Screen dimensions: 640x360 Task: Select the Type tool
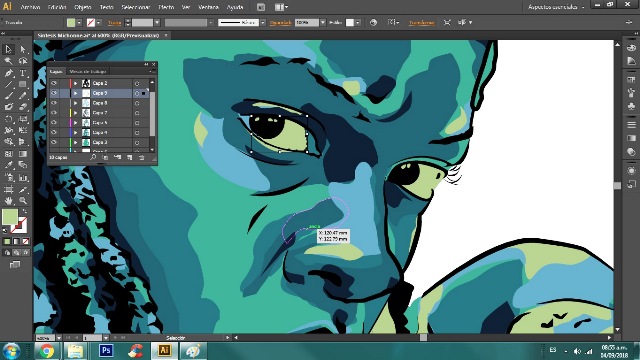click(x=23, y=73)
